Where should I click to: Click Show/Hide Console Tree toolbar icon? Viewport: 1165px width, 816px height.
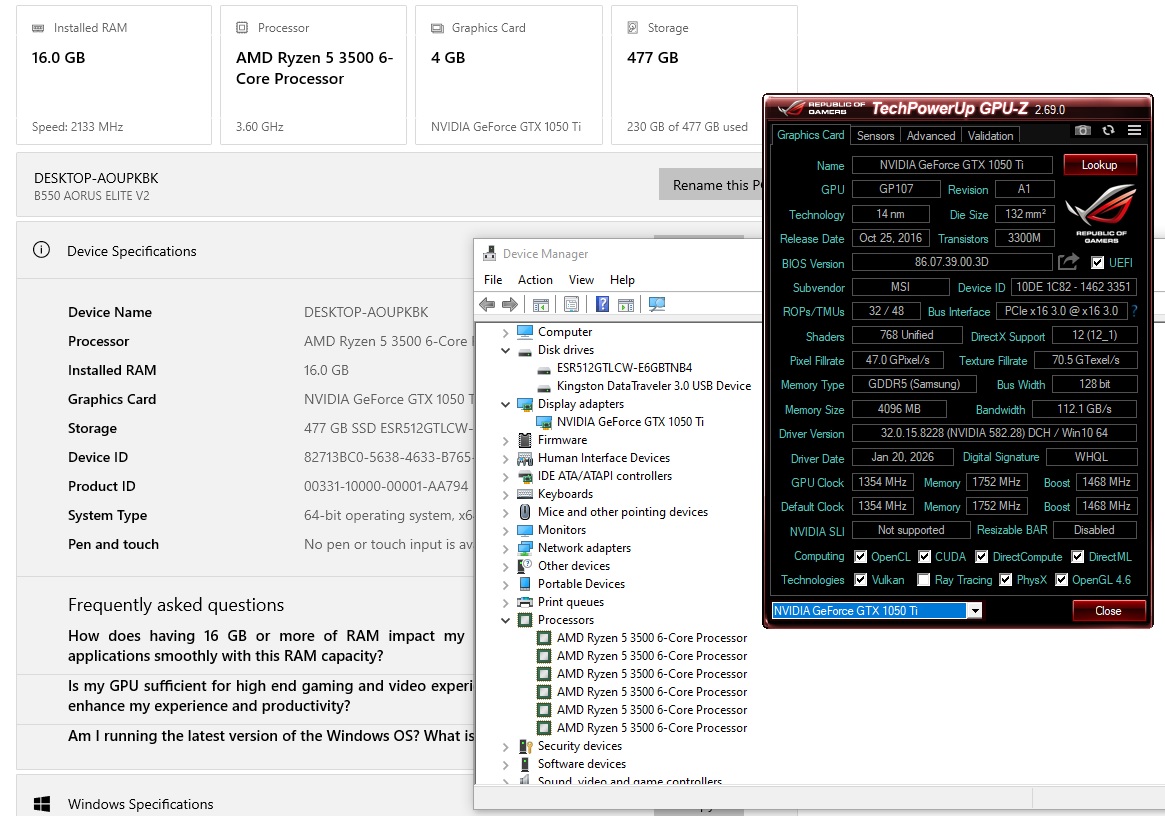541,305
